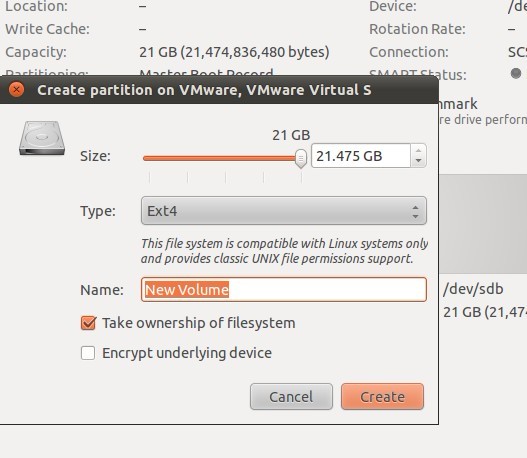The image size is (527, 458).
Task: Enable Encrypt underlying device checkbox
Action: tap(88, 353)
